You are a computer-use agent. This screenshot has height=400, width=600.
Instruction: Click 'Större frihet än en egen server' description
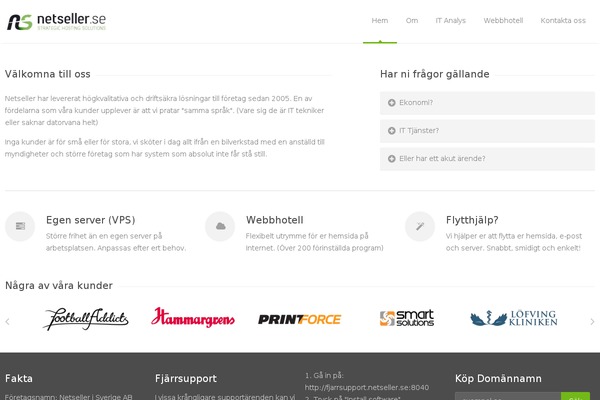click(x=116, y=242)
